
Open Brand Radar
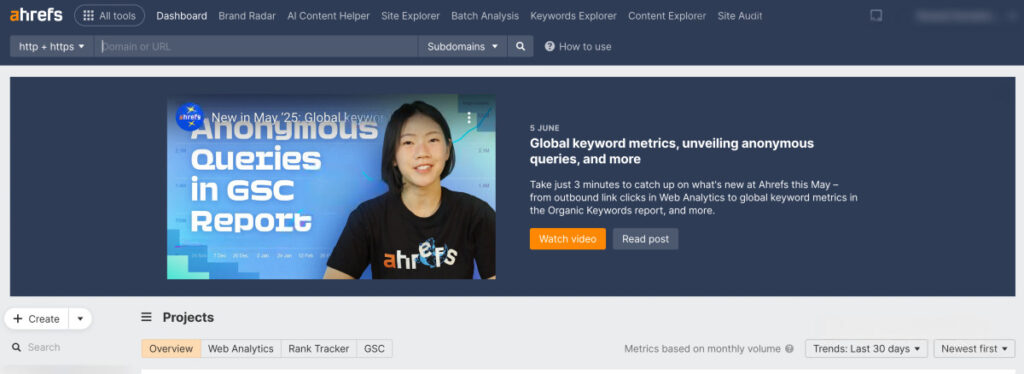click(247, 16)
